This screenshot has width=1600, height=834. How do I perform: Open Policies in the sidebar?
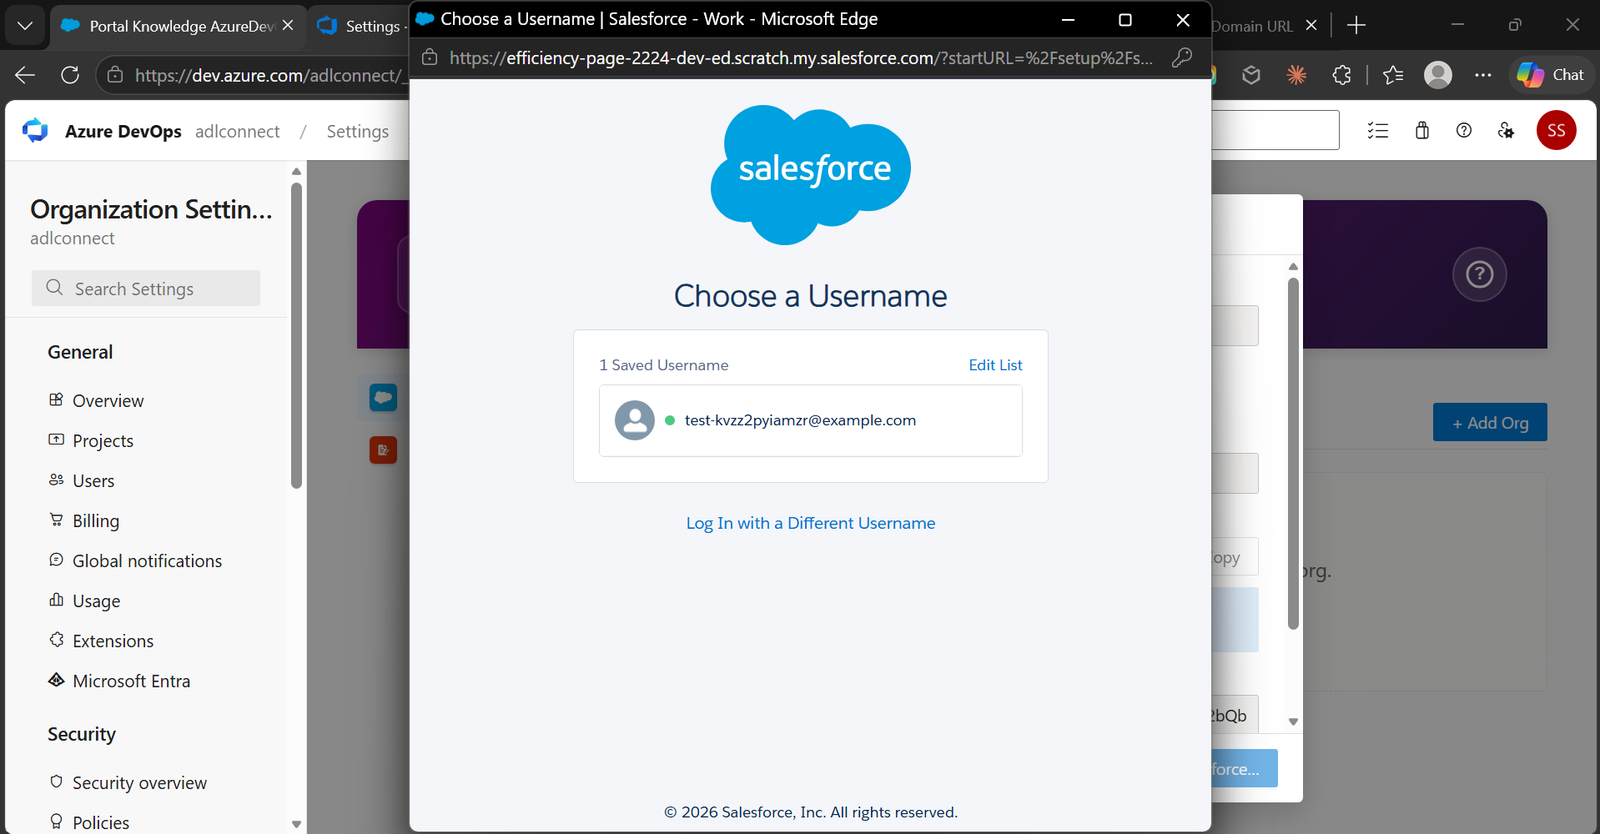(x=100, y=822)
